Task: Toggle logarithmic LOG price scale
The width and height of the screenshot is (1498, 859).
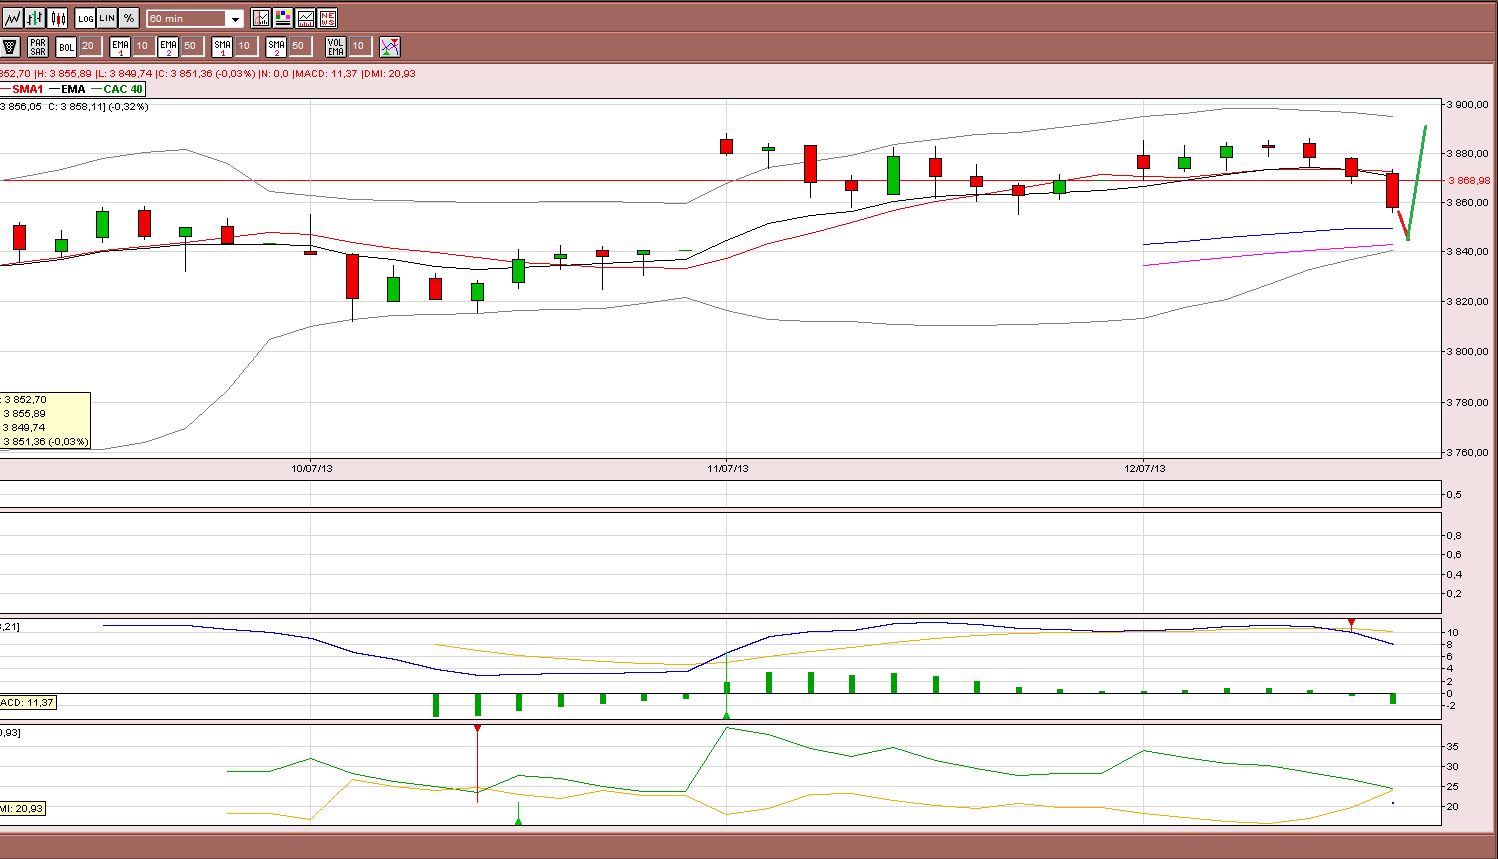Action: point(85,18)
